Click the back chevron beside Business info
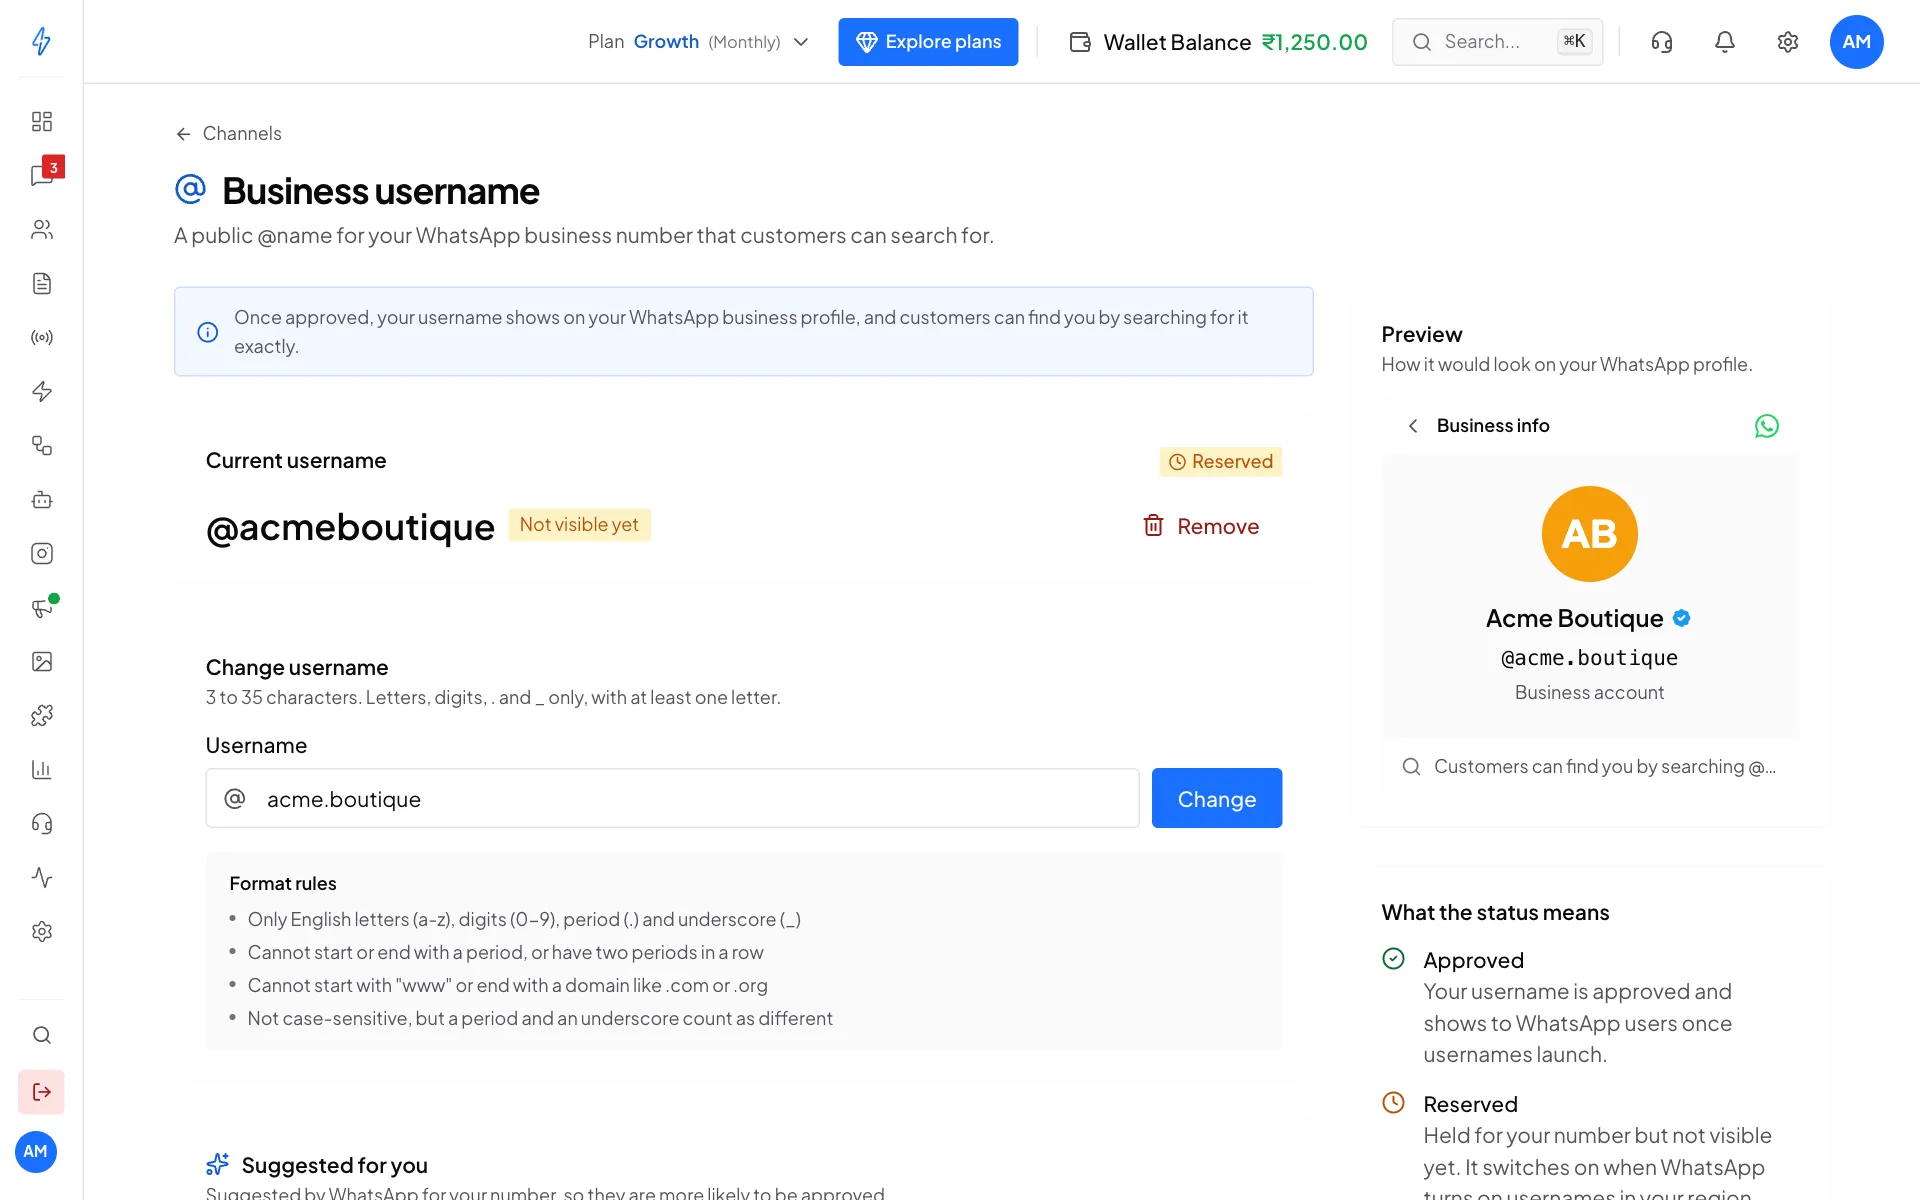Image resolution: width=1920 pixels, height=1200 pixels. [1413, 426]
